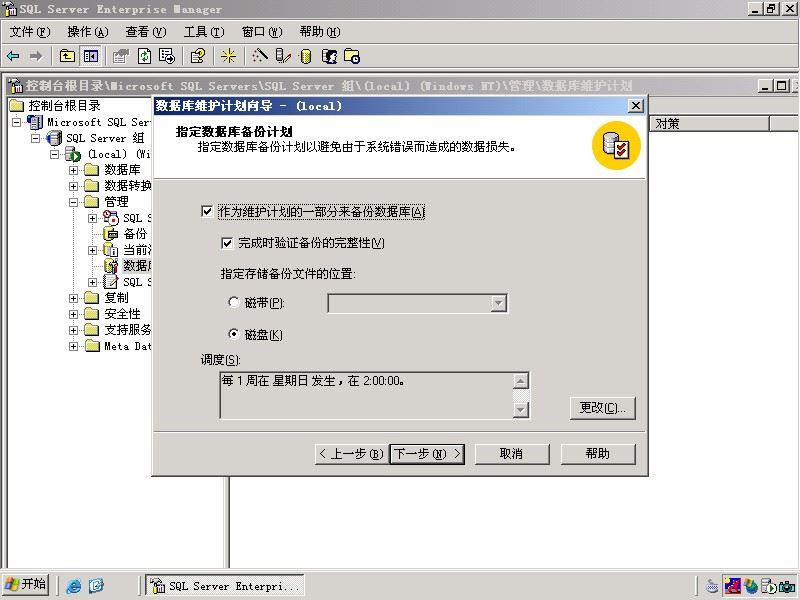Image resolution: width=800 pixels, height=600 pixels.
Task: Open Internet Explorer from quick launch
Action: tap(74, 586)
